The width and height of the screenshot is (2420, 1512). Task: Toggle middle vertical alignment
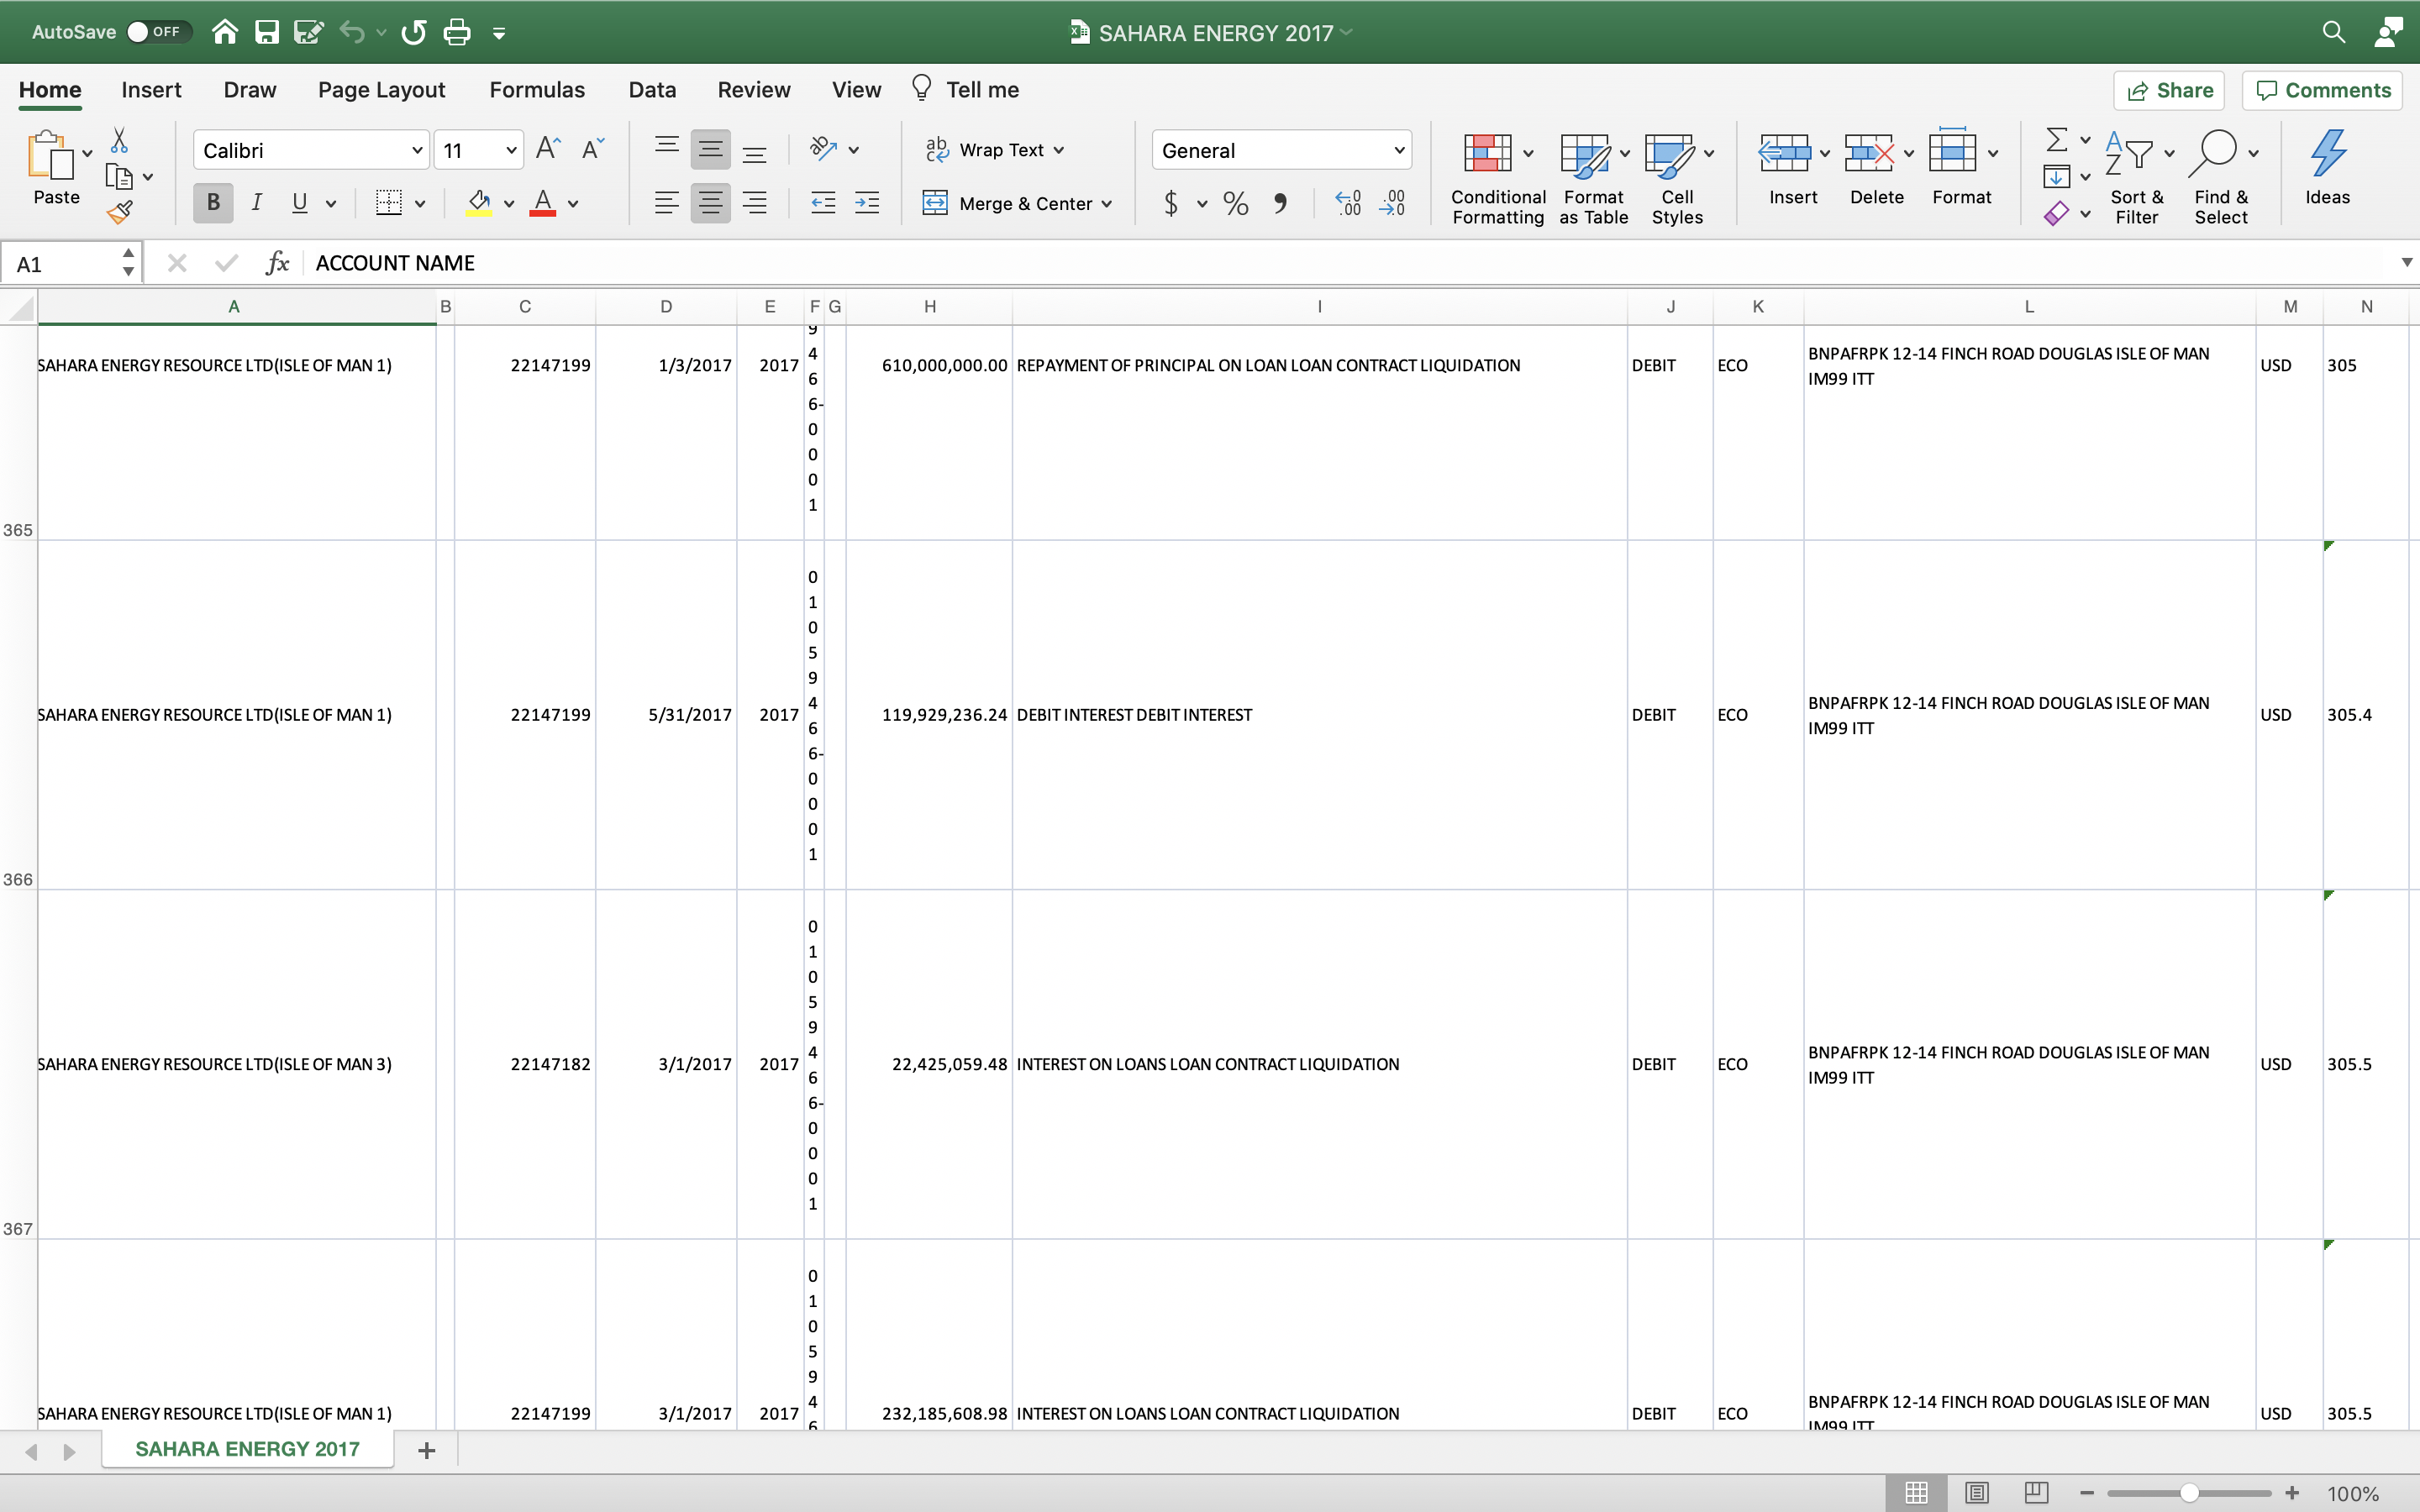710,149
